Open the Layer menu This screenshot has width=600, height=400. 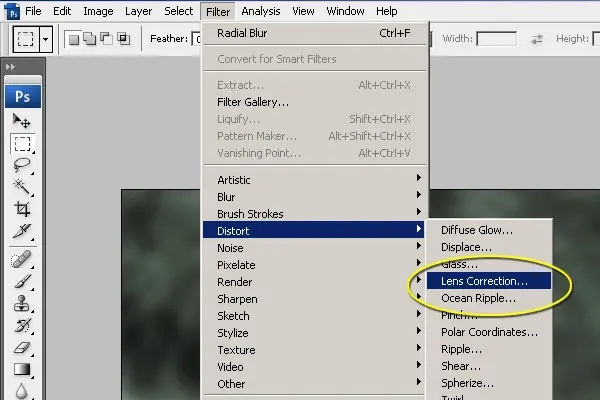pos(138,11)
